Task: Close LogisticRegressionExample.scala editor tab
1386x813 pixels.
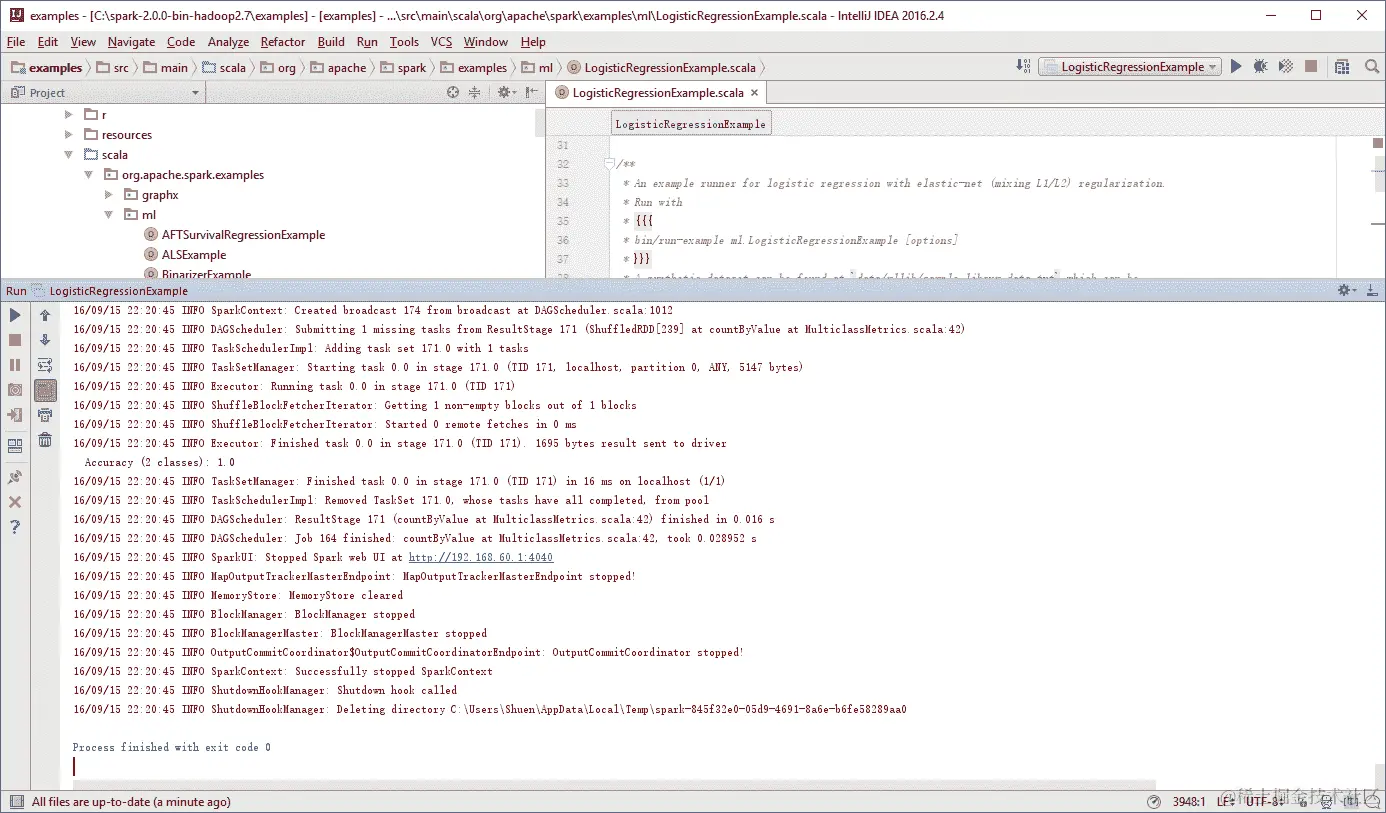Action: [755, 92]
